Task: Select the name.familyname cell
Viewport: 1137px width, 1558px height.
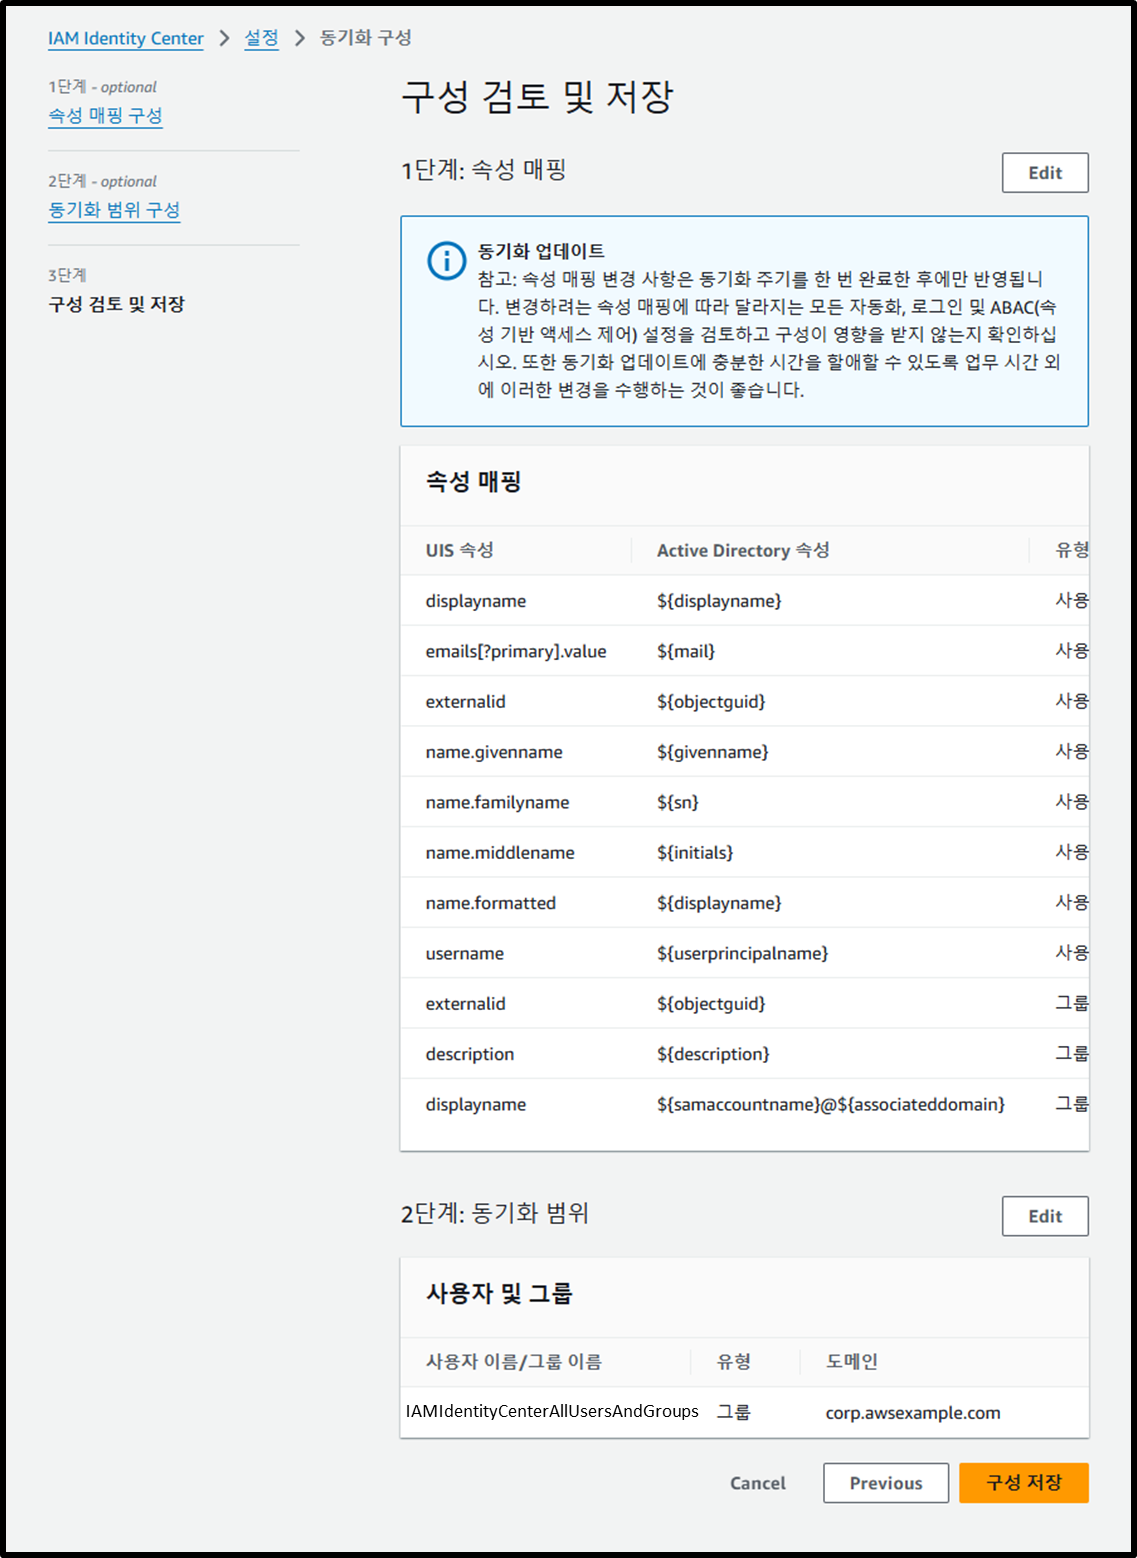Action: pyautogui.click(x=497, y=802)
